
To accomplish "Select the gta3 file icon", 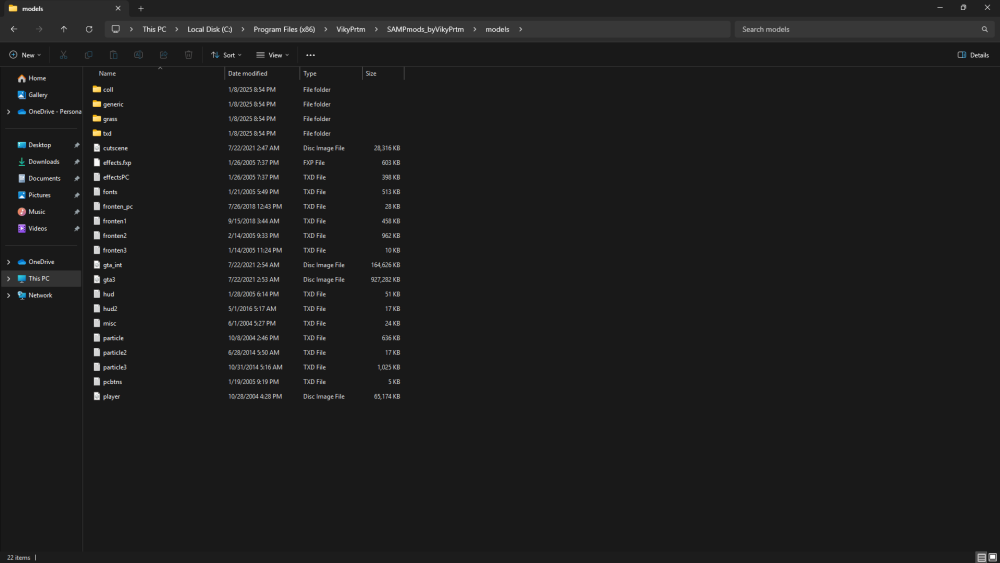I will [97, 279].
